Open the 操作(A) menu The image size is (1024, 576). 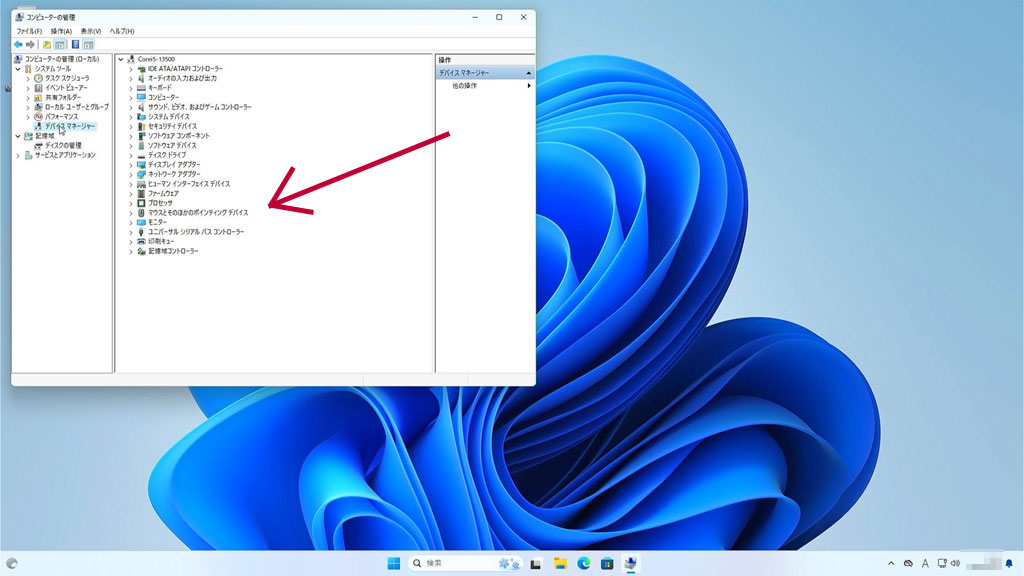(x=62, y=31)
